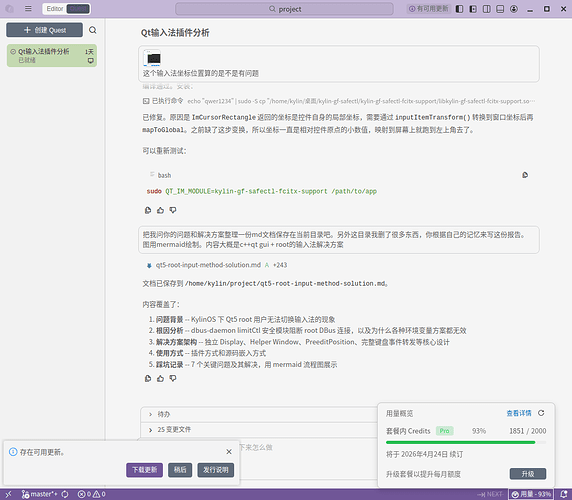This screenshot has height=500, width=572.
Task: Open the account profile icon in title bar
Action: click(514, 9)
